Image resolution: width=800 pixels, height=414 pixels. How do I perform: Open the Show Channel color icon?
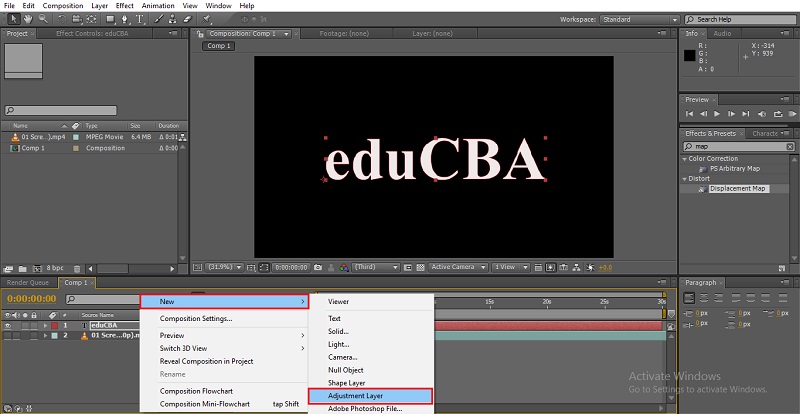tap(344, 267)
